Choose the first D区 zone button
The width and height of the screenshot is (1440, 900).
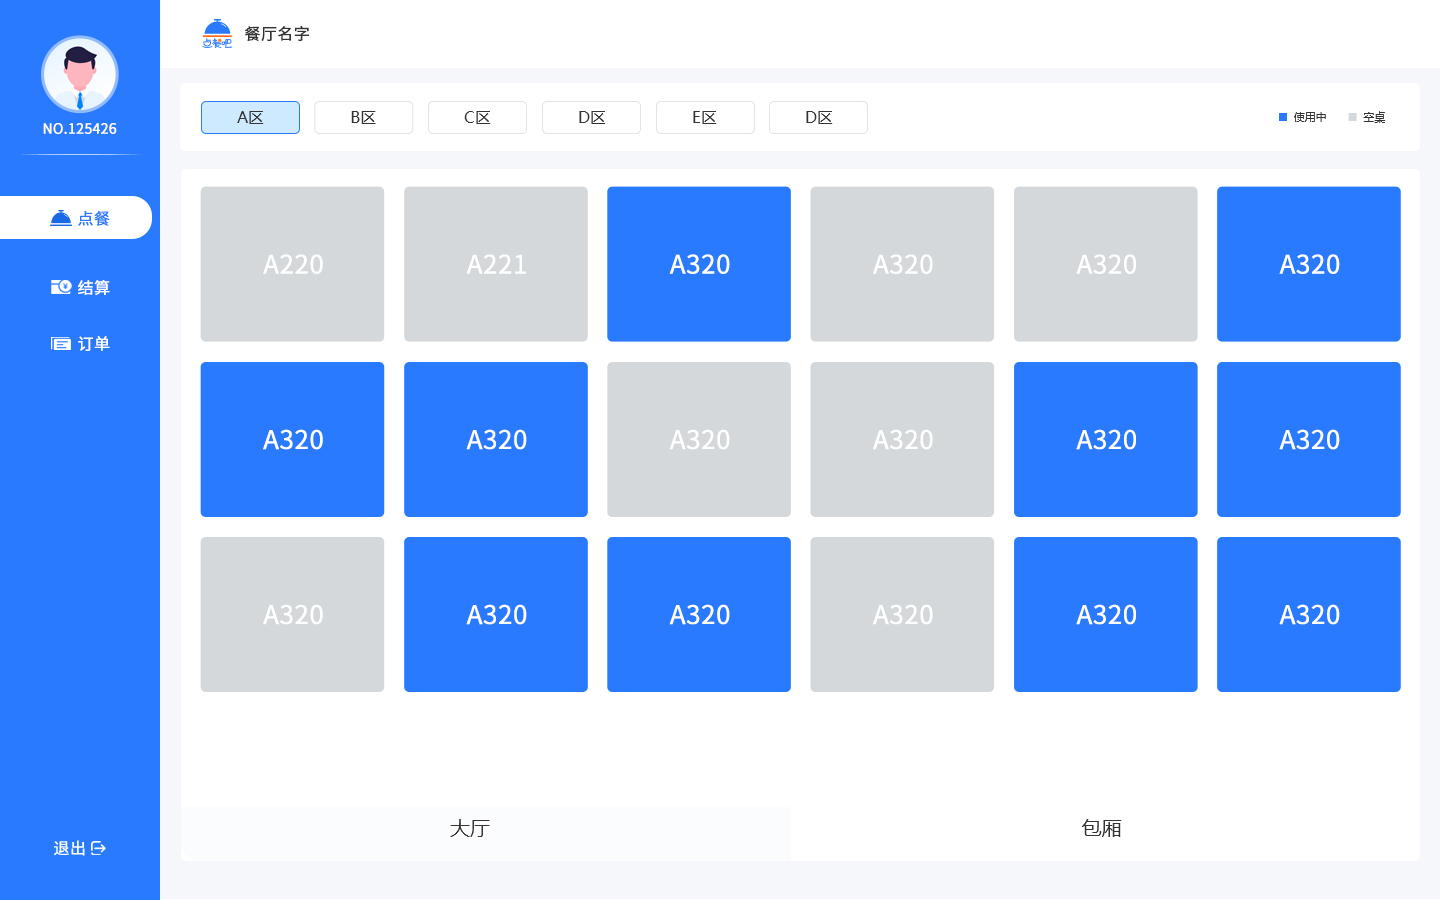(591, 117)
